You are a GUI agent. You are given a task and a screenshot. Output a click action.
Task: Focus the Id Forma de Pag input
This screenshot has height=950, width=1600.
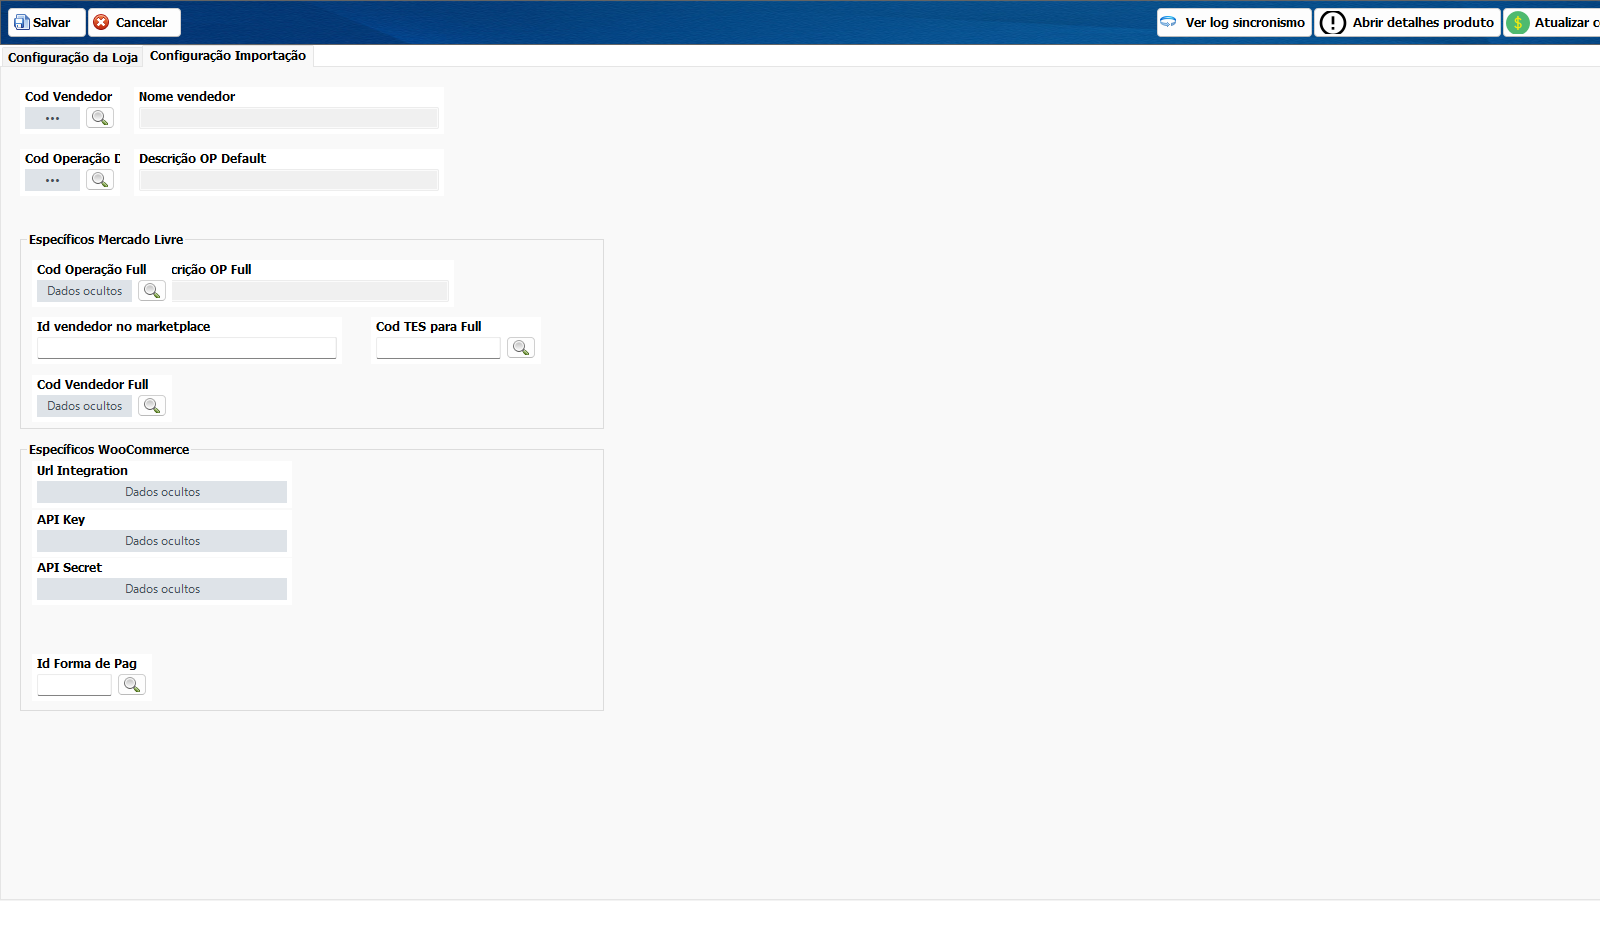tap(74, 685)
